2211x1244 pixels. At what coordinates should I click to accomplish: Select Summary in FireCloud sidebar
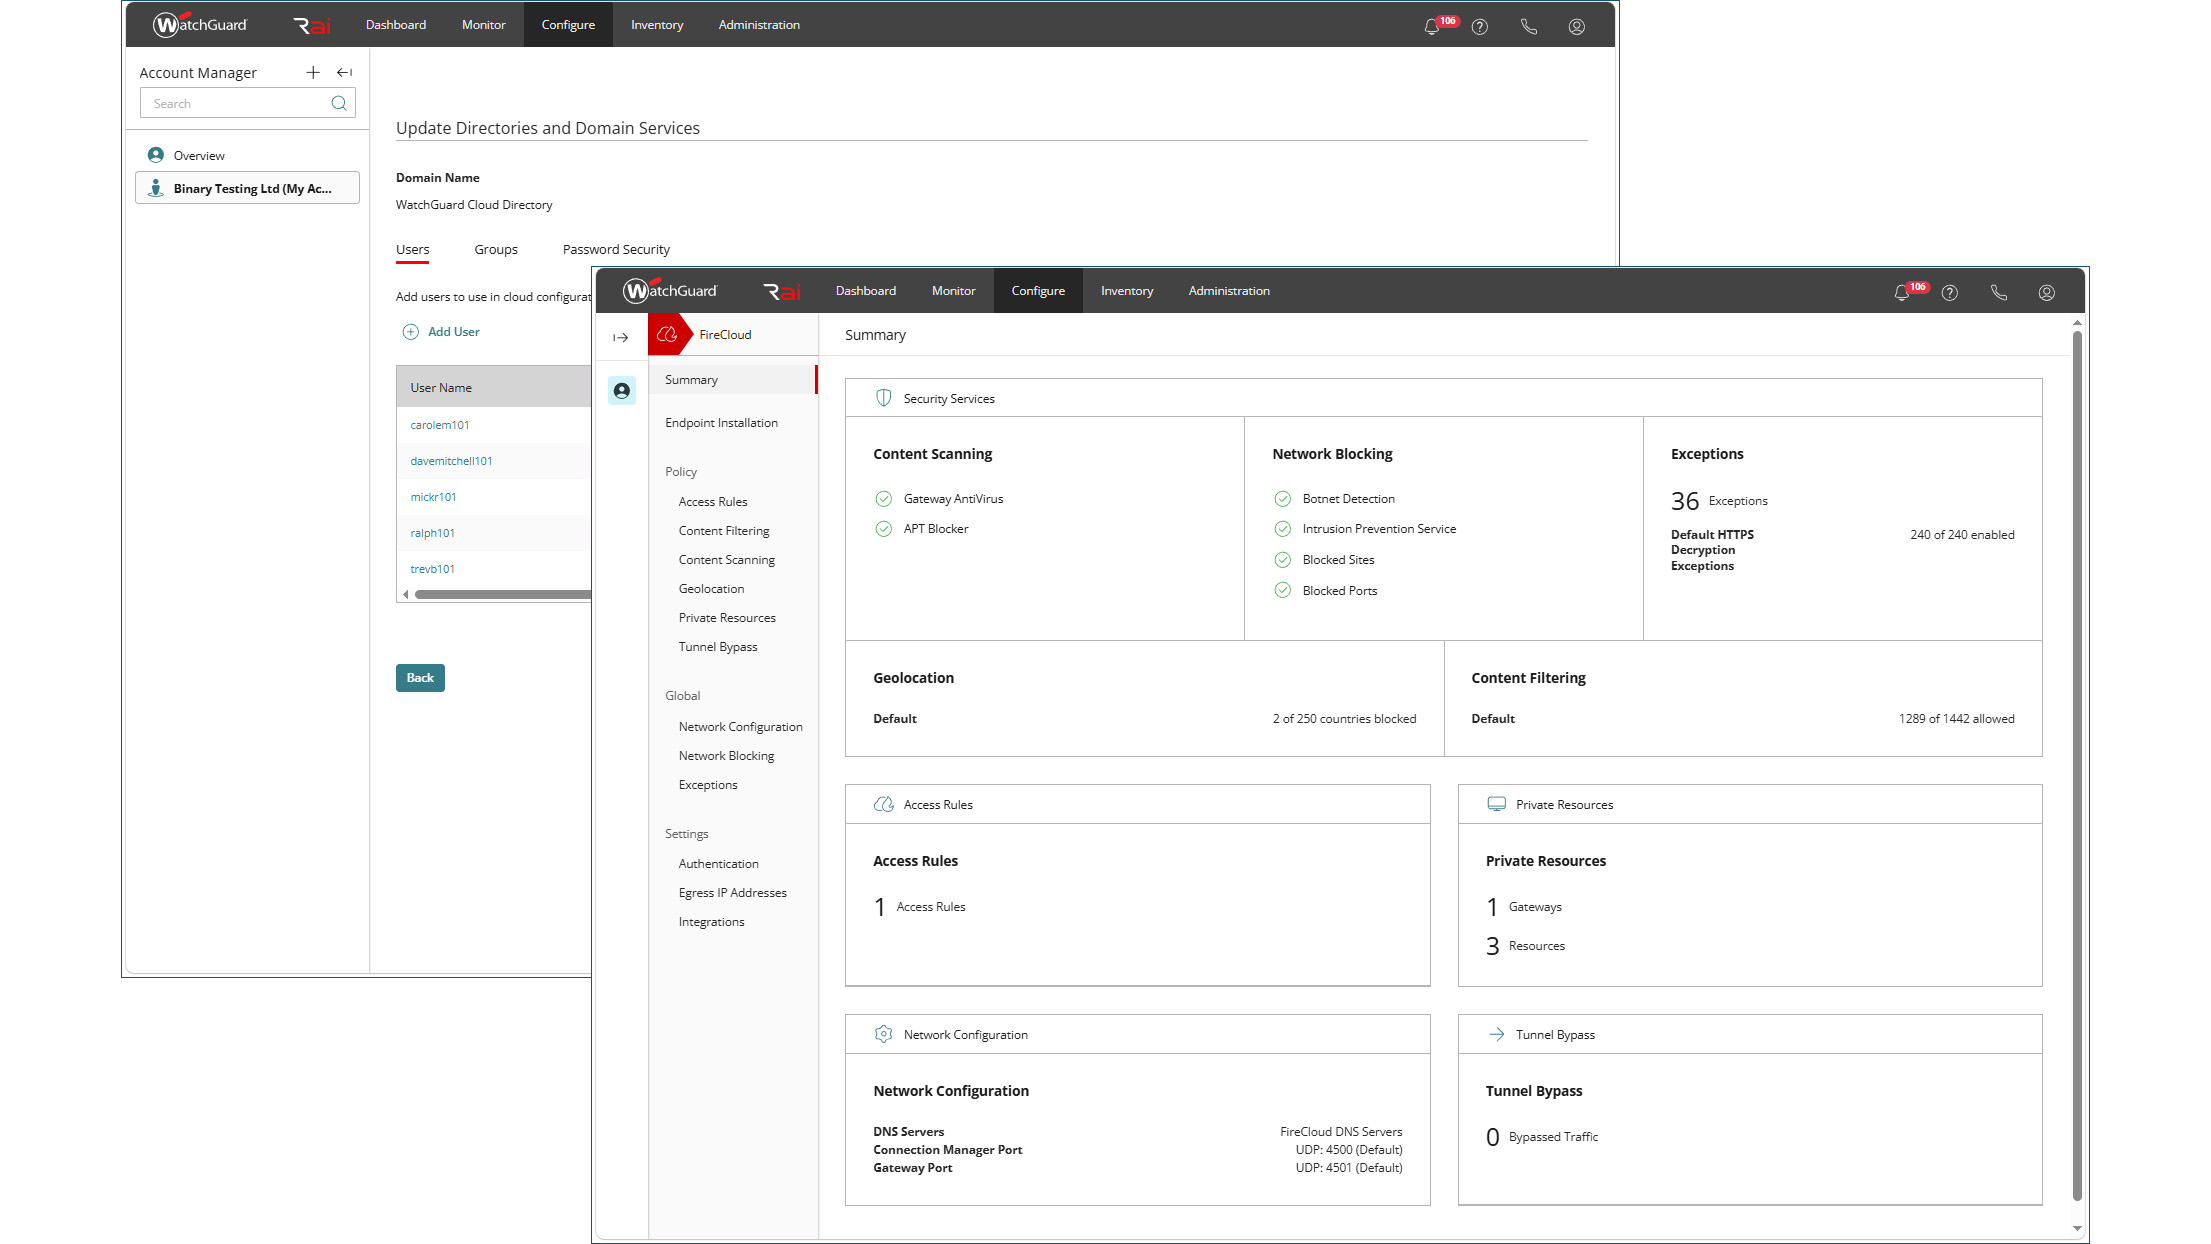[733, 380]
